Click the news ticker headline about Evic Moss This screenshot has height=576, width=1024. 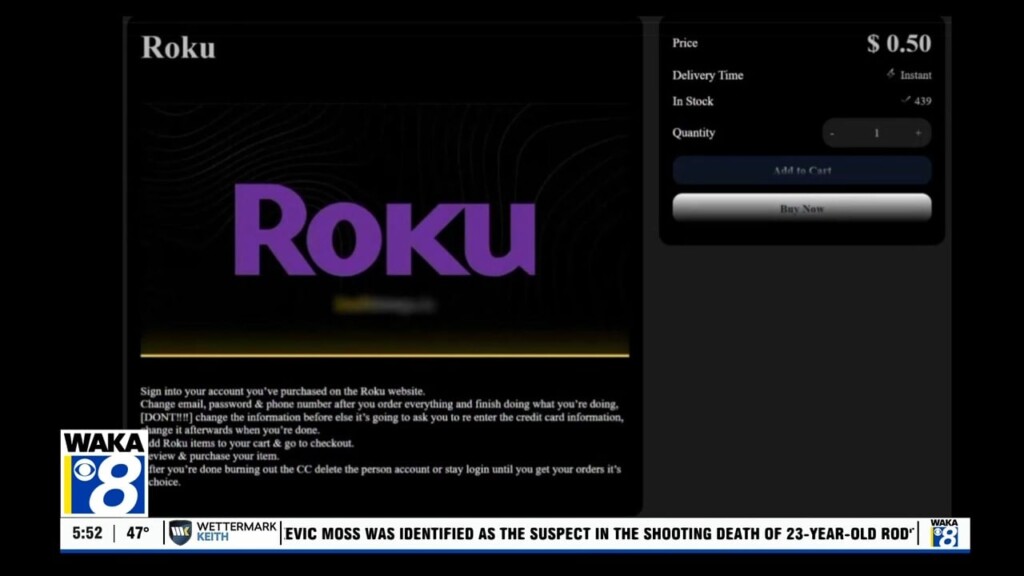tap(598, 534)
